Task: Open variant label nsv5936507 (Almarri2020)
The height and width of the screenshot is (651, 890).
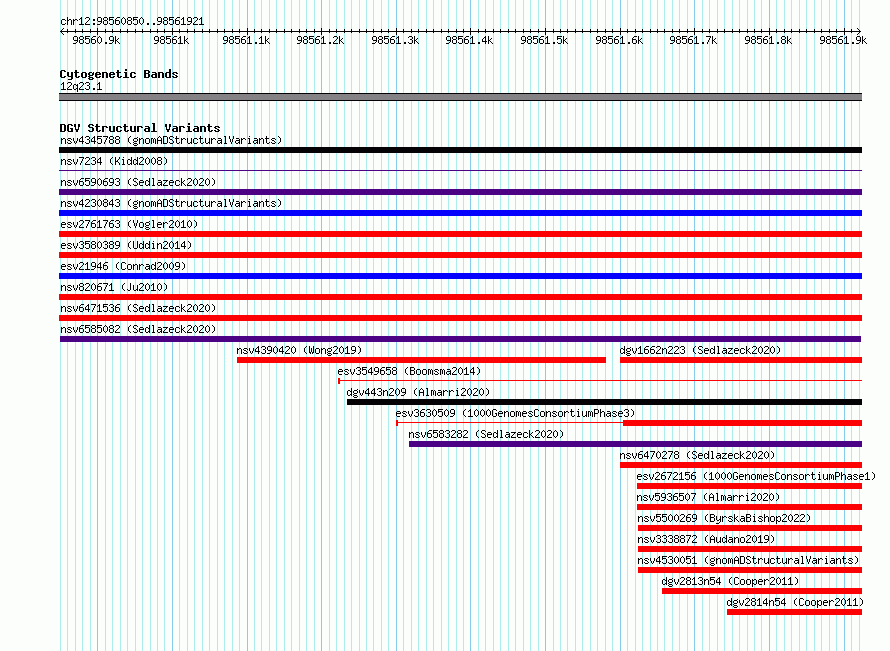Action: 708,497
